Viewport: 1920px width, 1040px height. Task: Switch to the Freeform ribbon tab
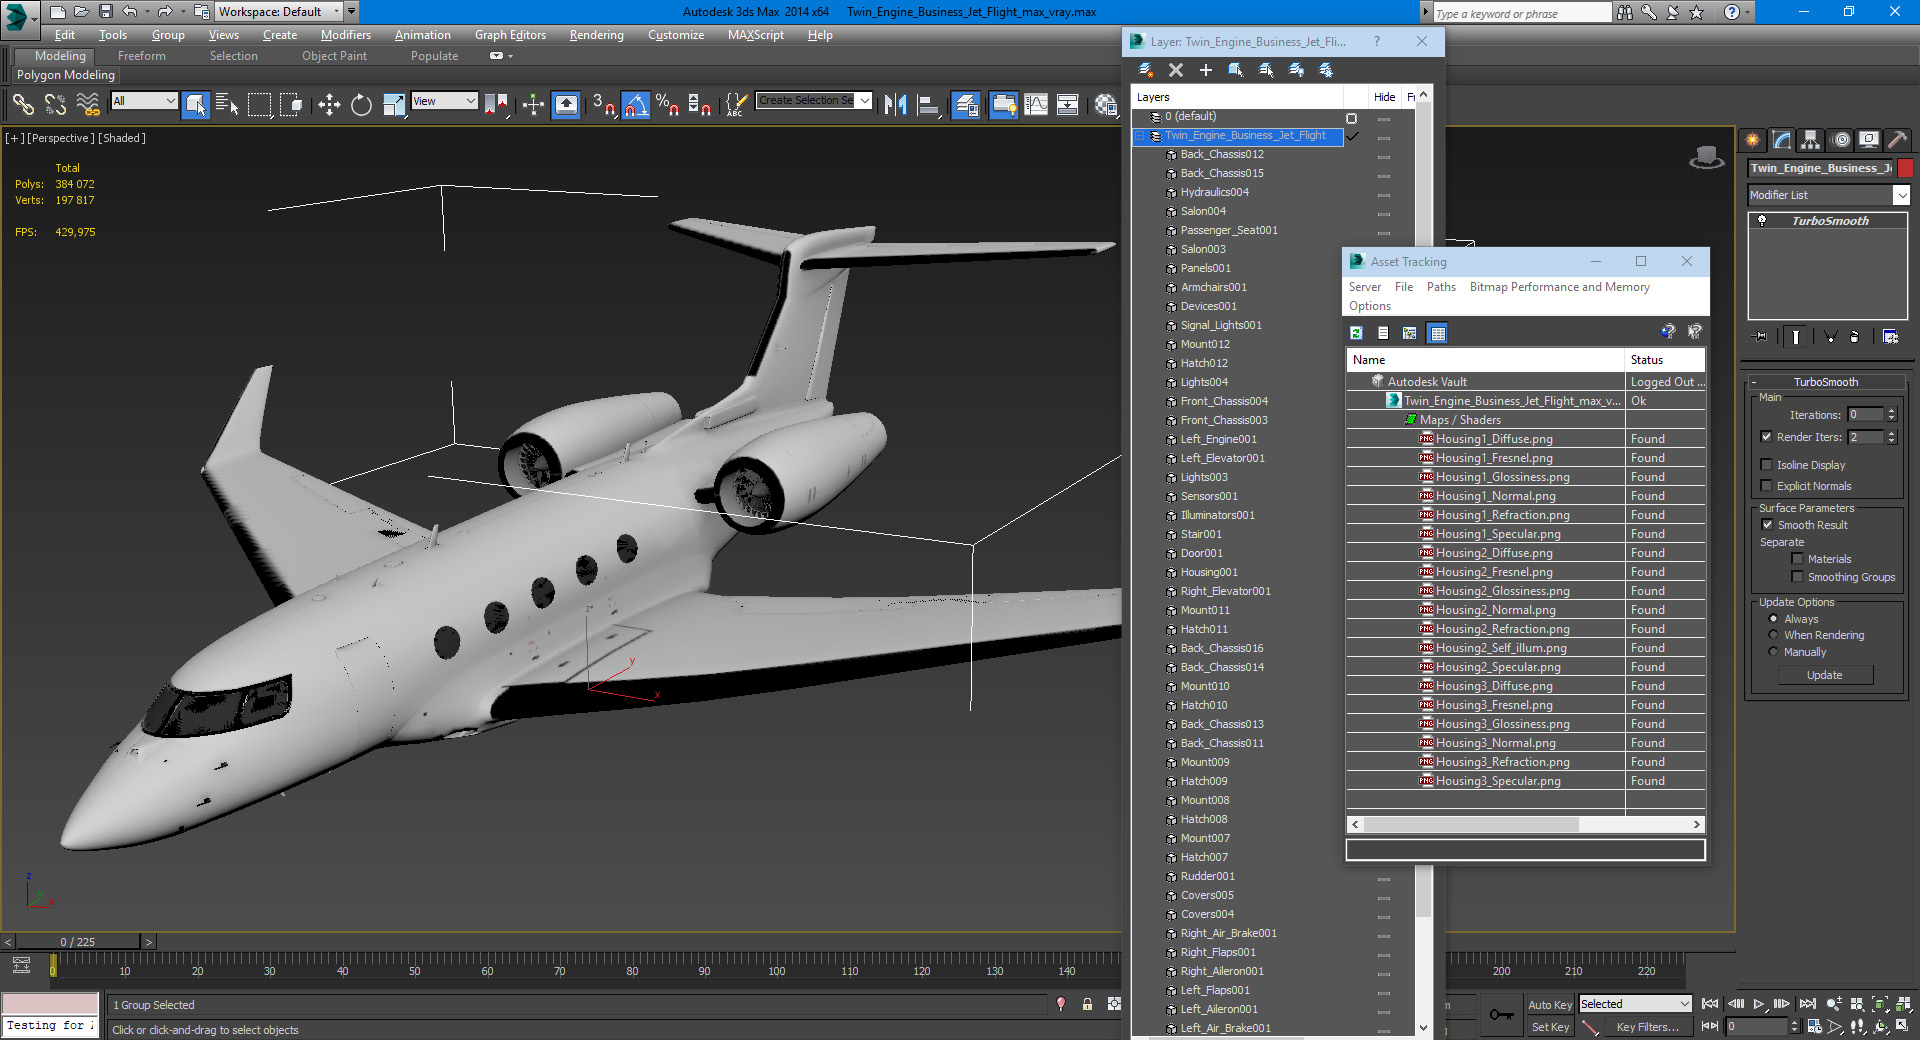[x=142, y=56]
